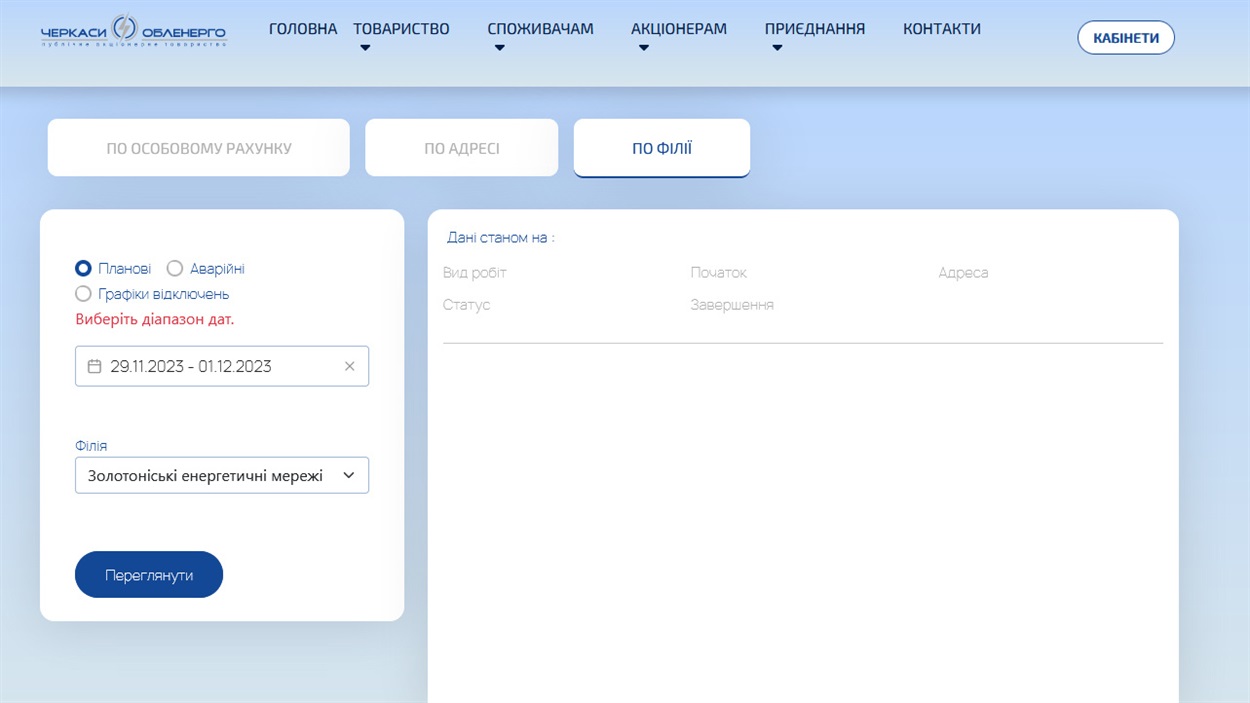Expand the Приєднання menu arrow
This screenshot has height=703, width=1250.
777,48
